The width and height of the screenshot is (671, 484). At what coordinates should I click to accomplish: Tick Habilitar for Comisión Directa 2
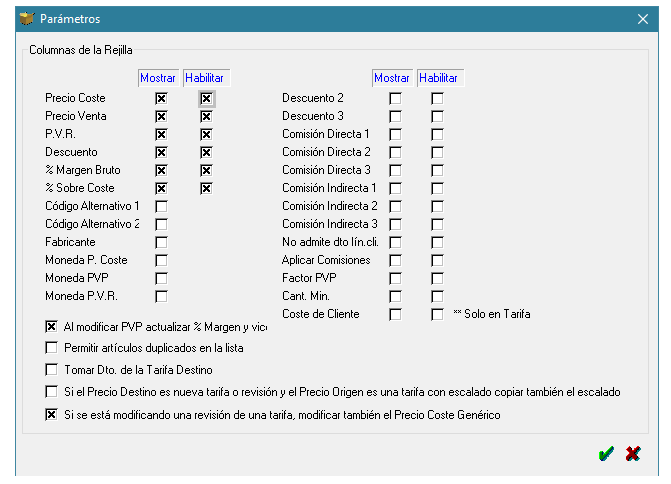tap(437, 152)
